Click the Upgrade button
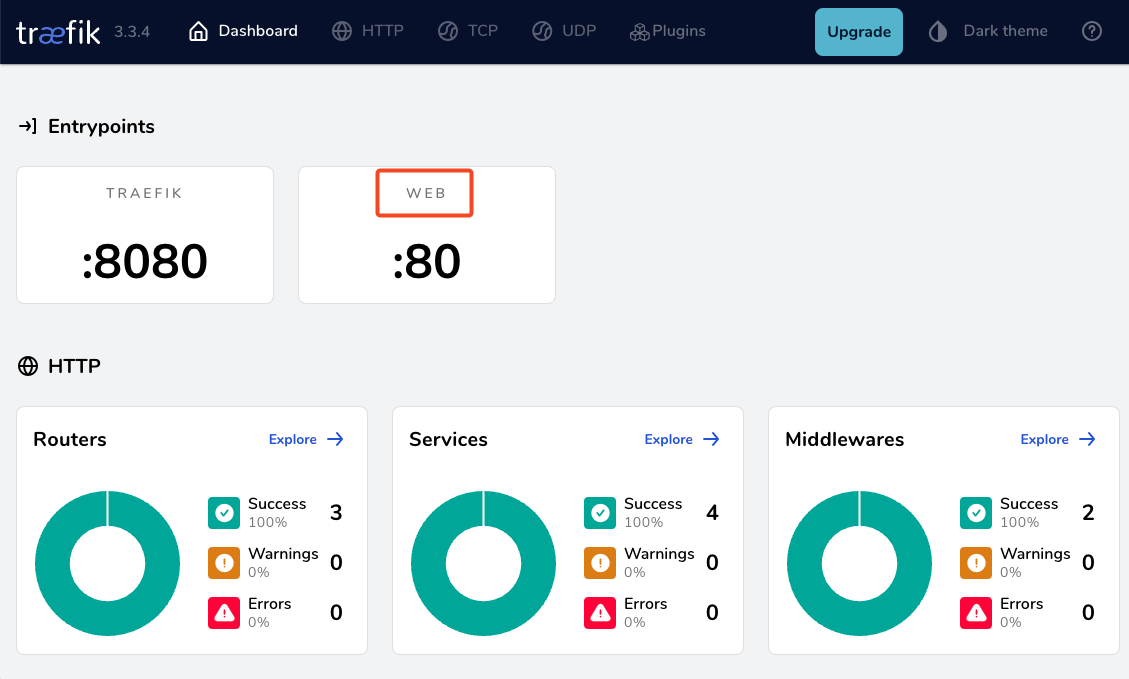Viewport: 1129px width, 679px height. (x=858, y=31)
